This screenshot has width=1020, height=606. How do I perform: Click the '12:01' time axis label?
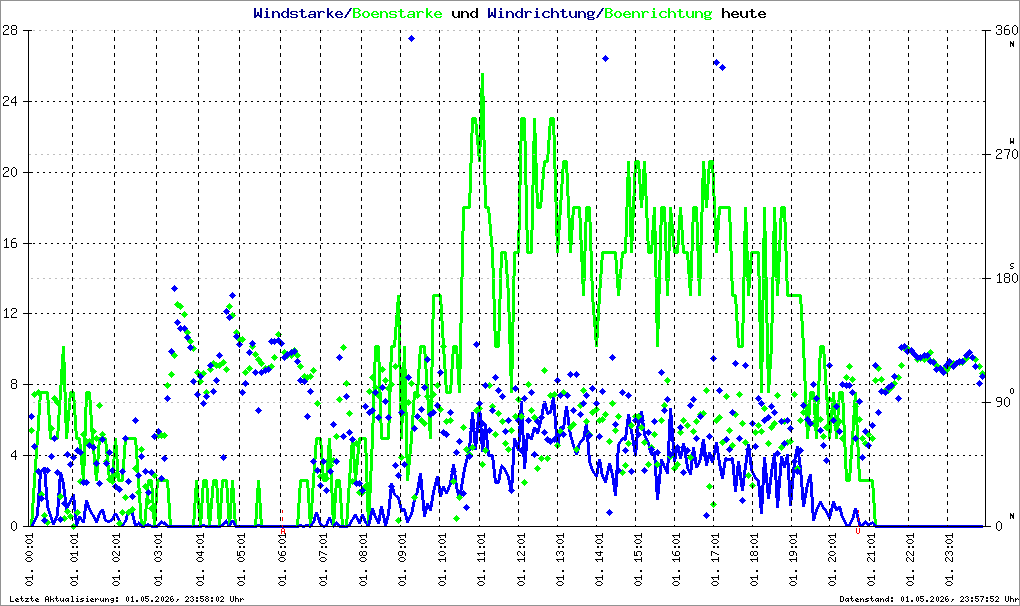pos(521,560)
